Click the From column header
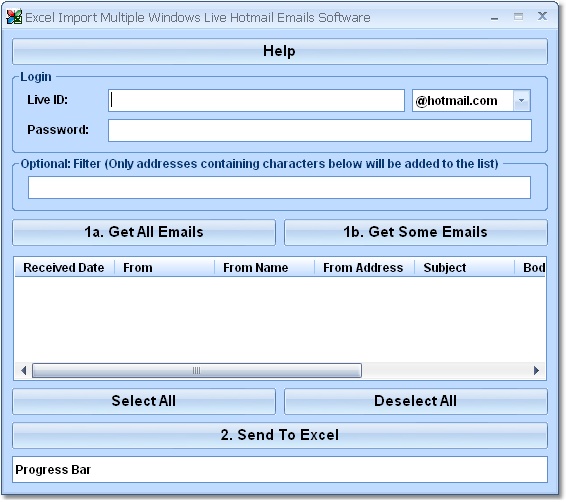The width and height of the screenshot is (566, 502). click(165, 268)
